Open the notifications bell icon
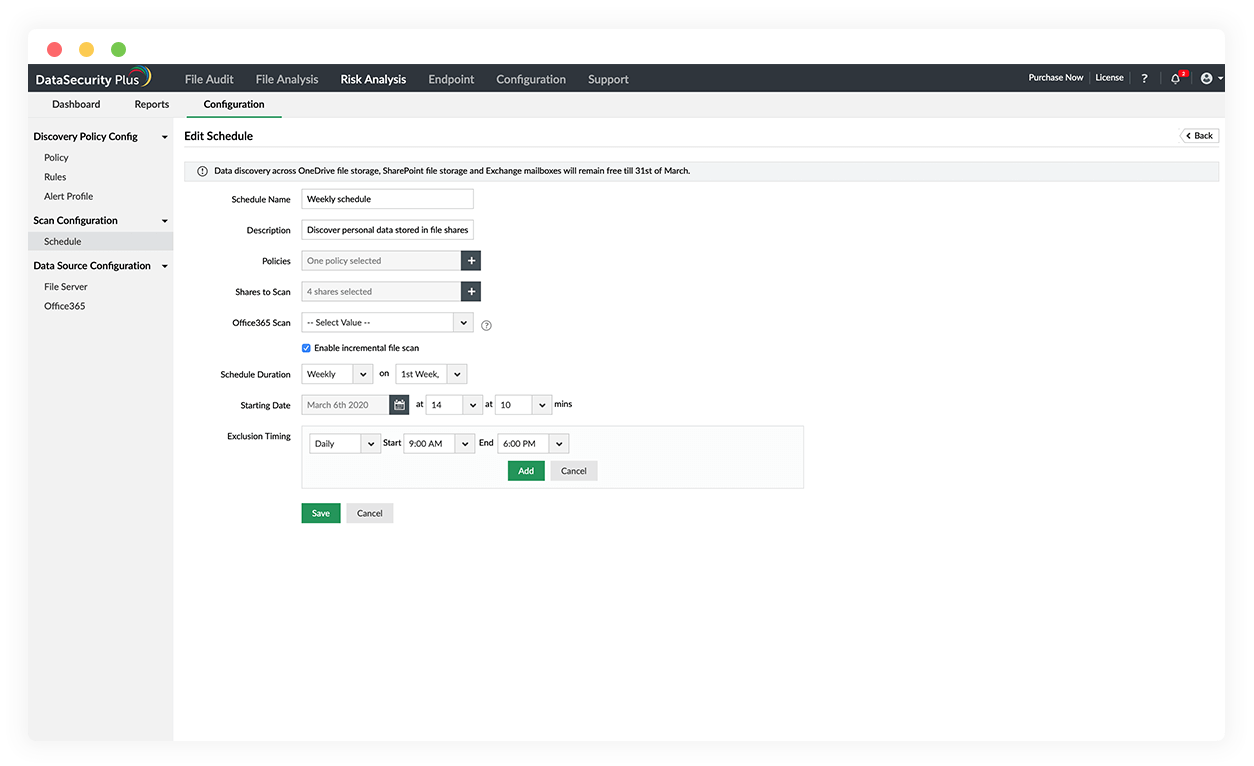 (1176, 78)
